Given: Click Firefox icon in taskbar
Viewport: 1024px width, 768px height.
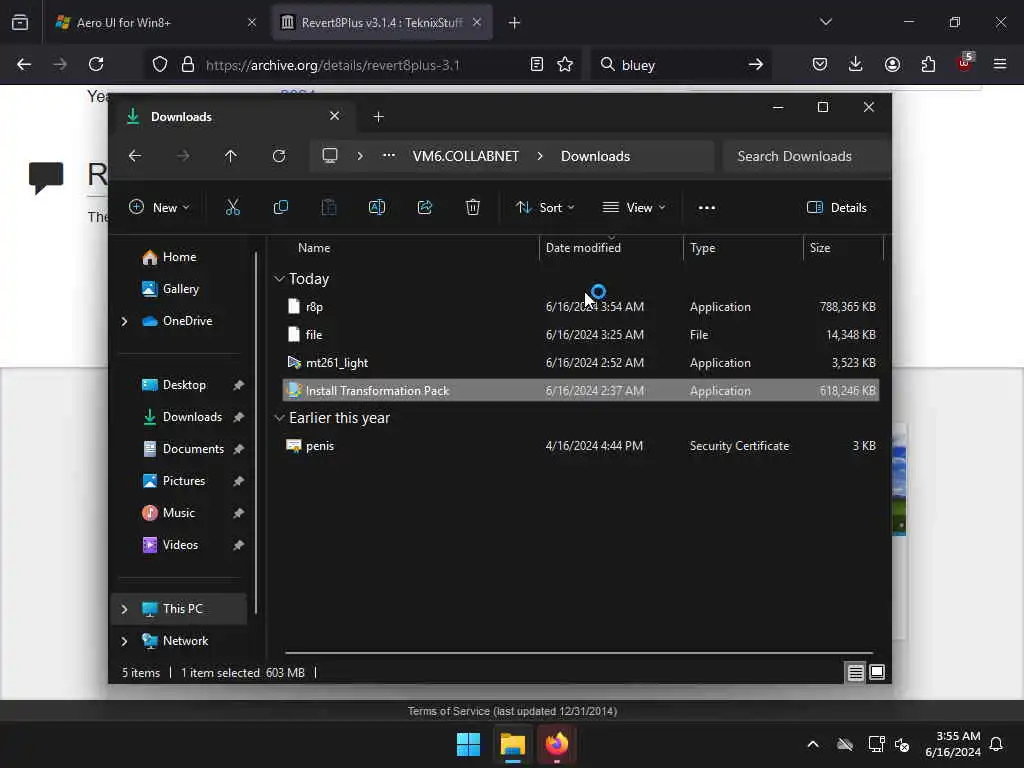Looking at the screenshot, I should coord(557,744).
